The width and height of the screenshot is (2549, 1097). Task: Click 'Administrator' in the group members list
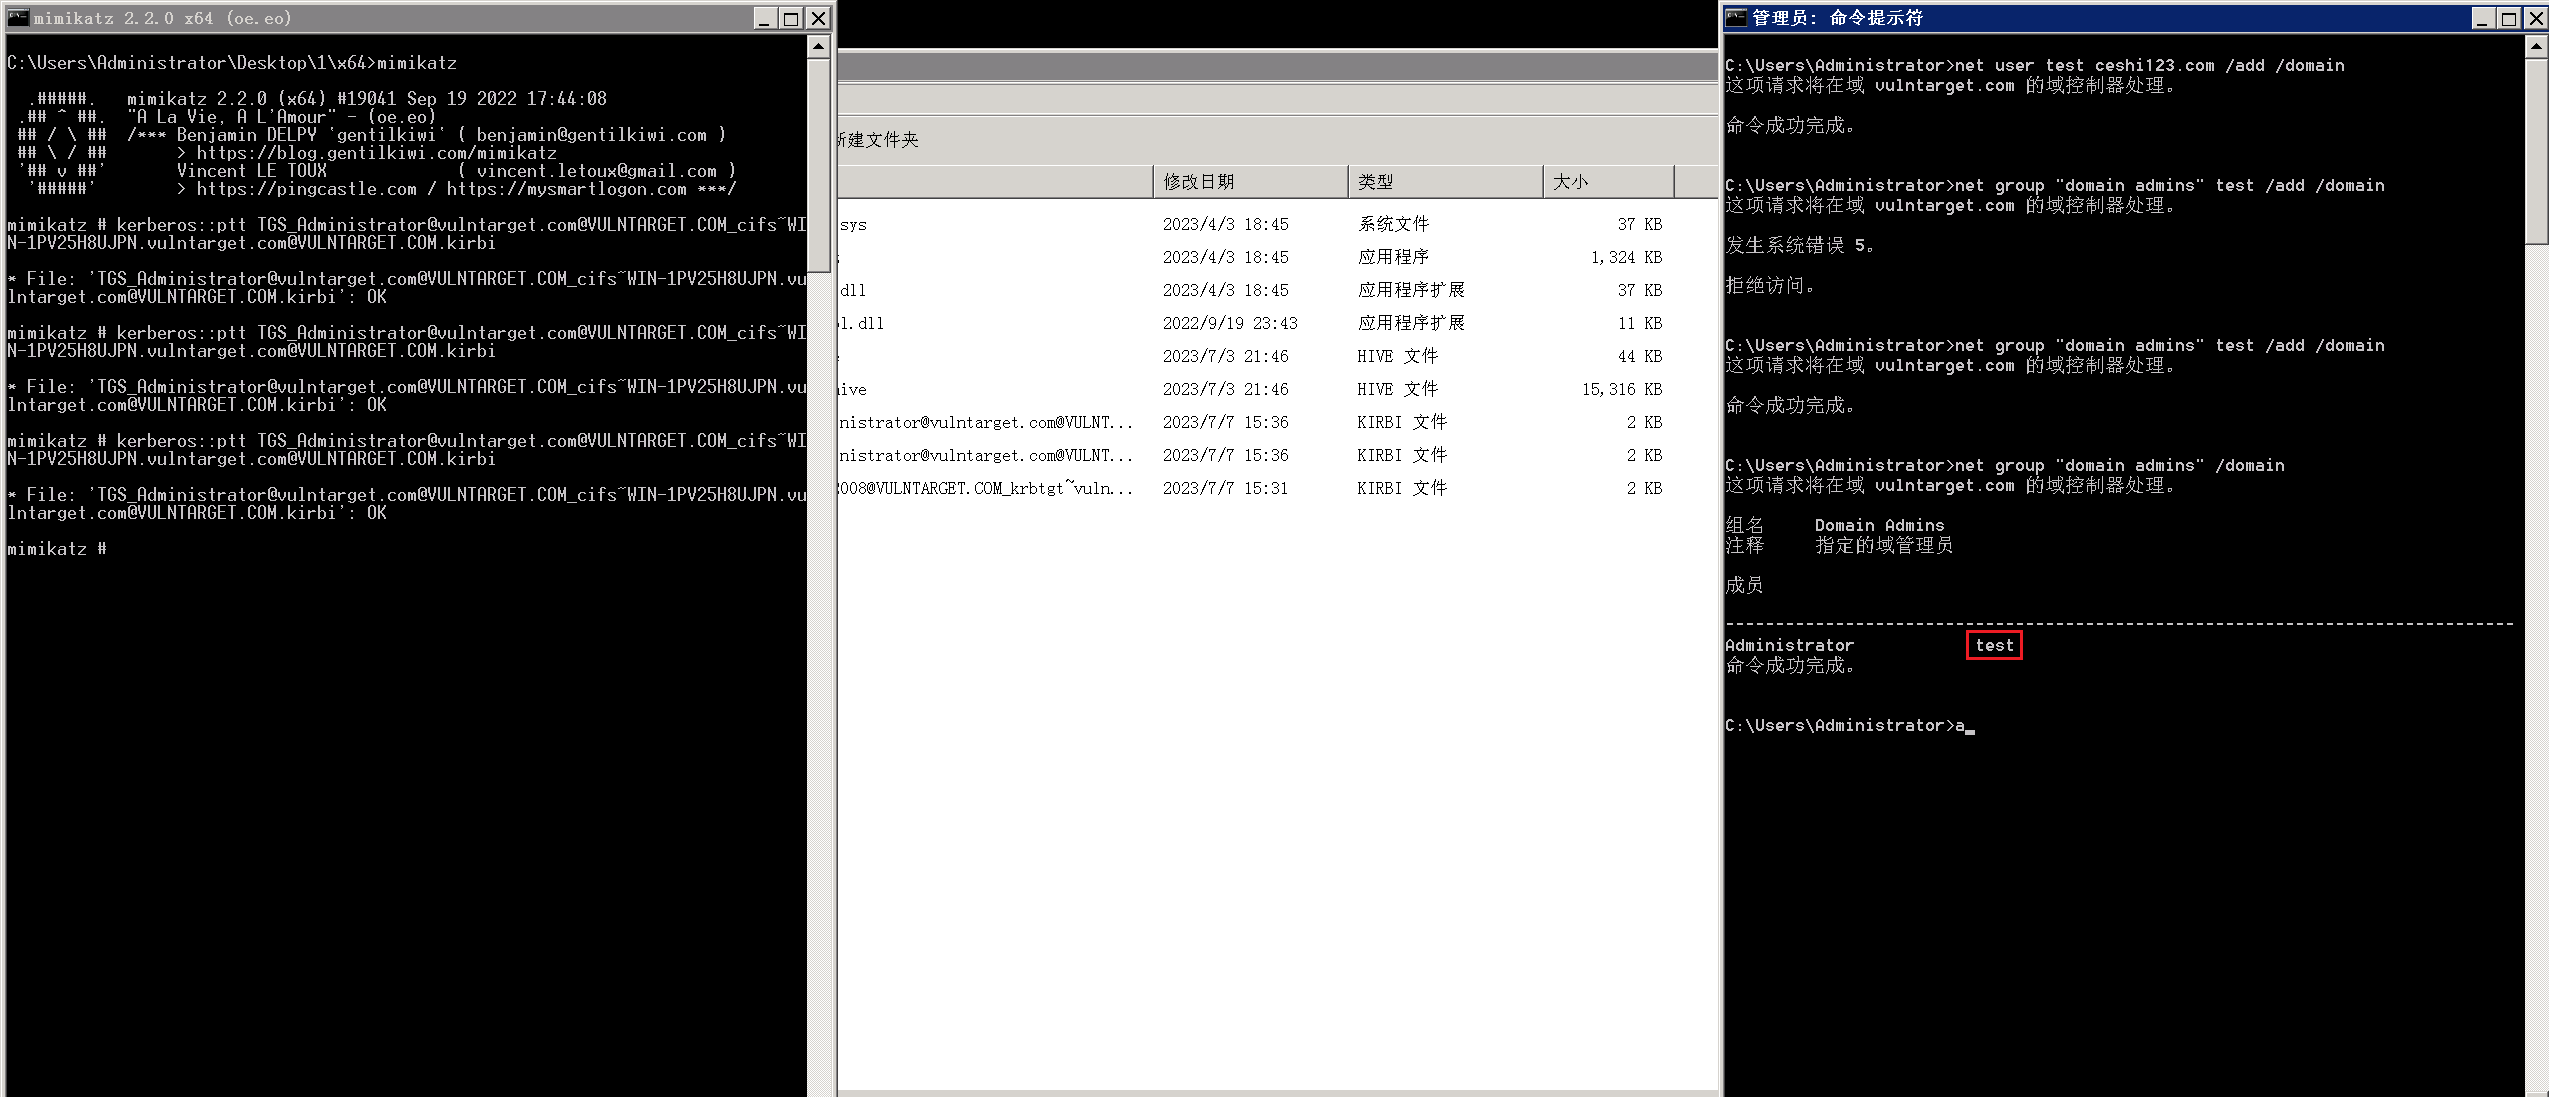point(1789,646)
